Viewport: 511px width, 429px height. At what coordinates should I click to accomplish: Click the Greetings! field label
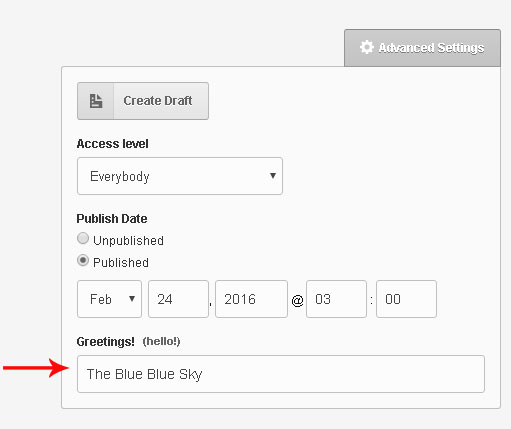[106, 342]
